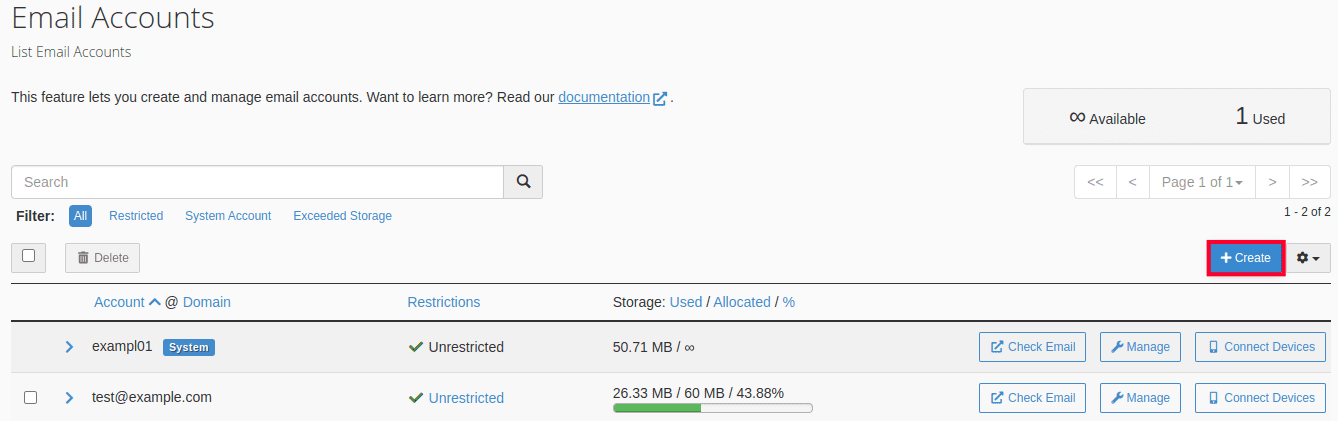This screenshot has width=1338, height=421.
Task: Go to the last page arrow
Action: coord(1310,182)
